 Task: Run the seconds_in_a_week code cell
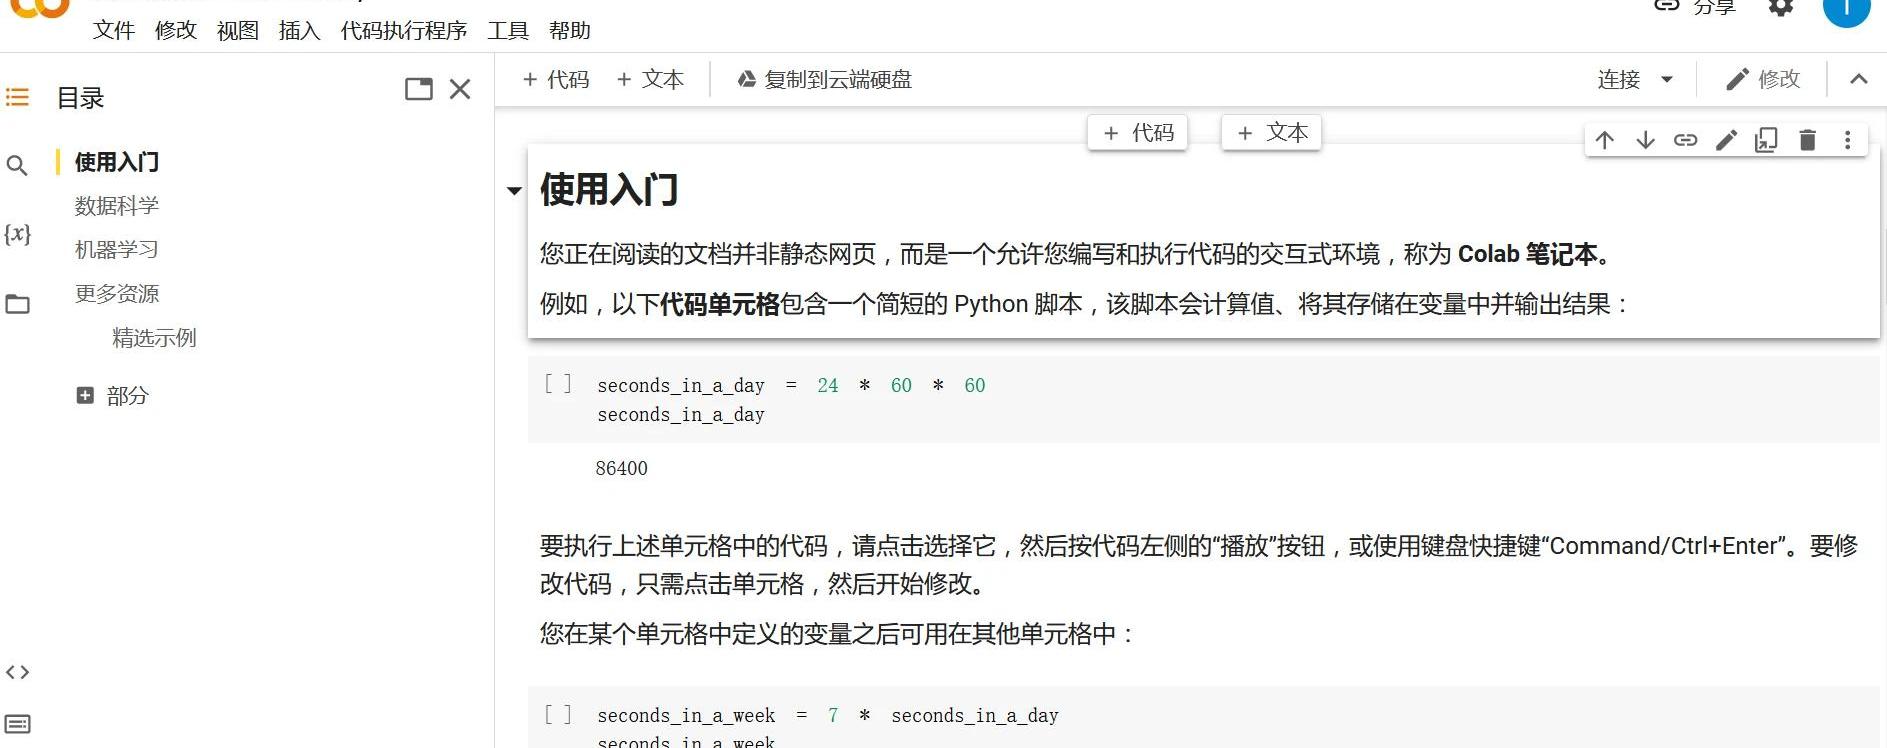click(558, 714)
